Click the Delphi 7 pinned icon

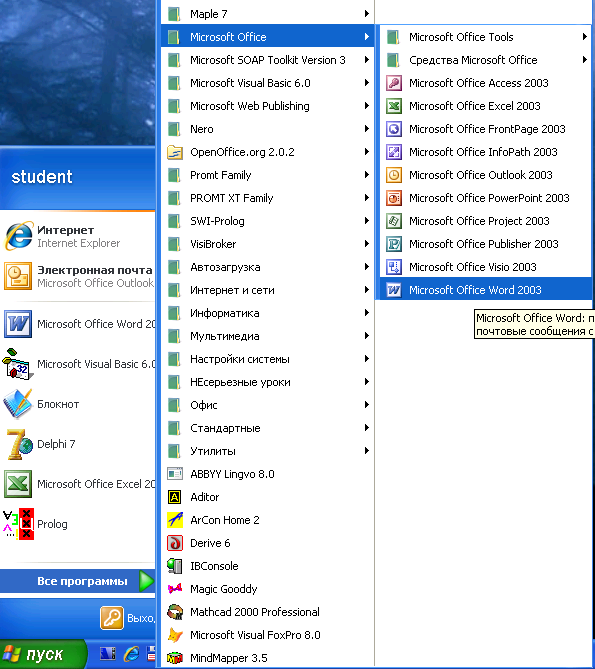click(18, 444)
